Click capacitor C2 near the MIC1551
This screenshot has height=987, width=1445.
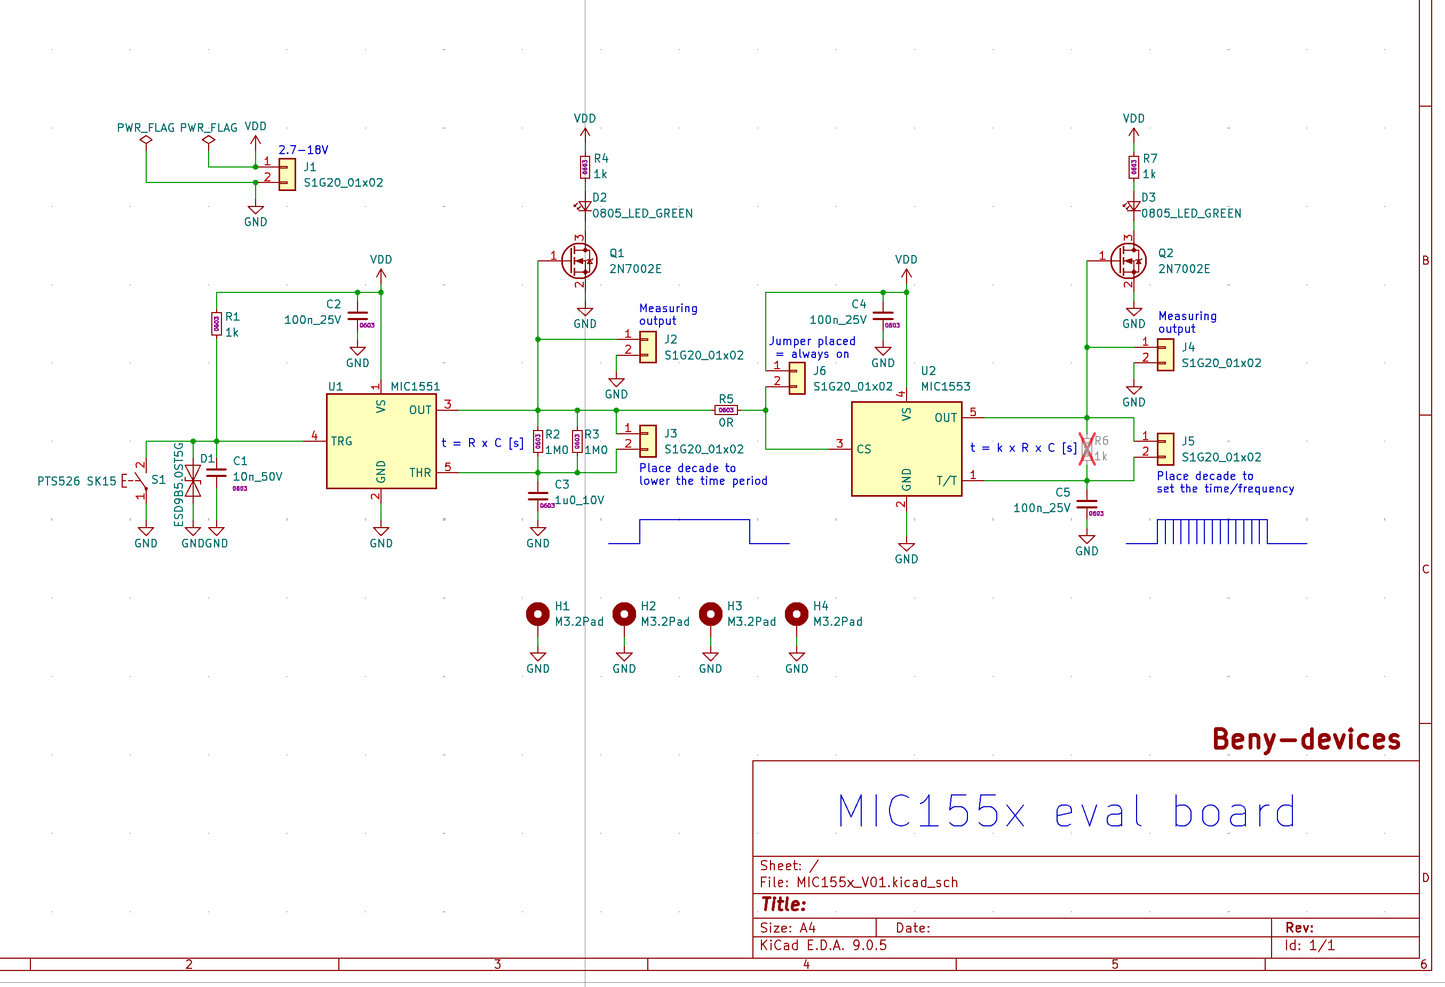[x=357, y=317]
